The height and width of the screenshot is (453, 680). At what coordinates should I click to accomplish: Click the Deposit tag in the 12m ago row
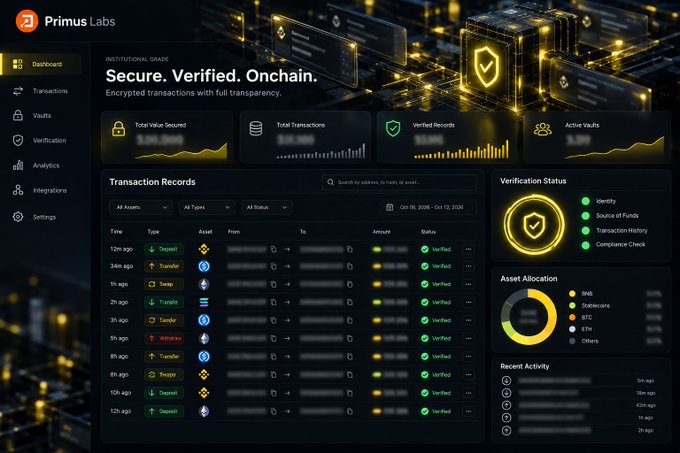(x=164, y=249)
